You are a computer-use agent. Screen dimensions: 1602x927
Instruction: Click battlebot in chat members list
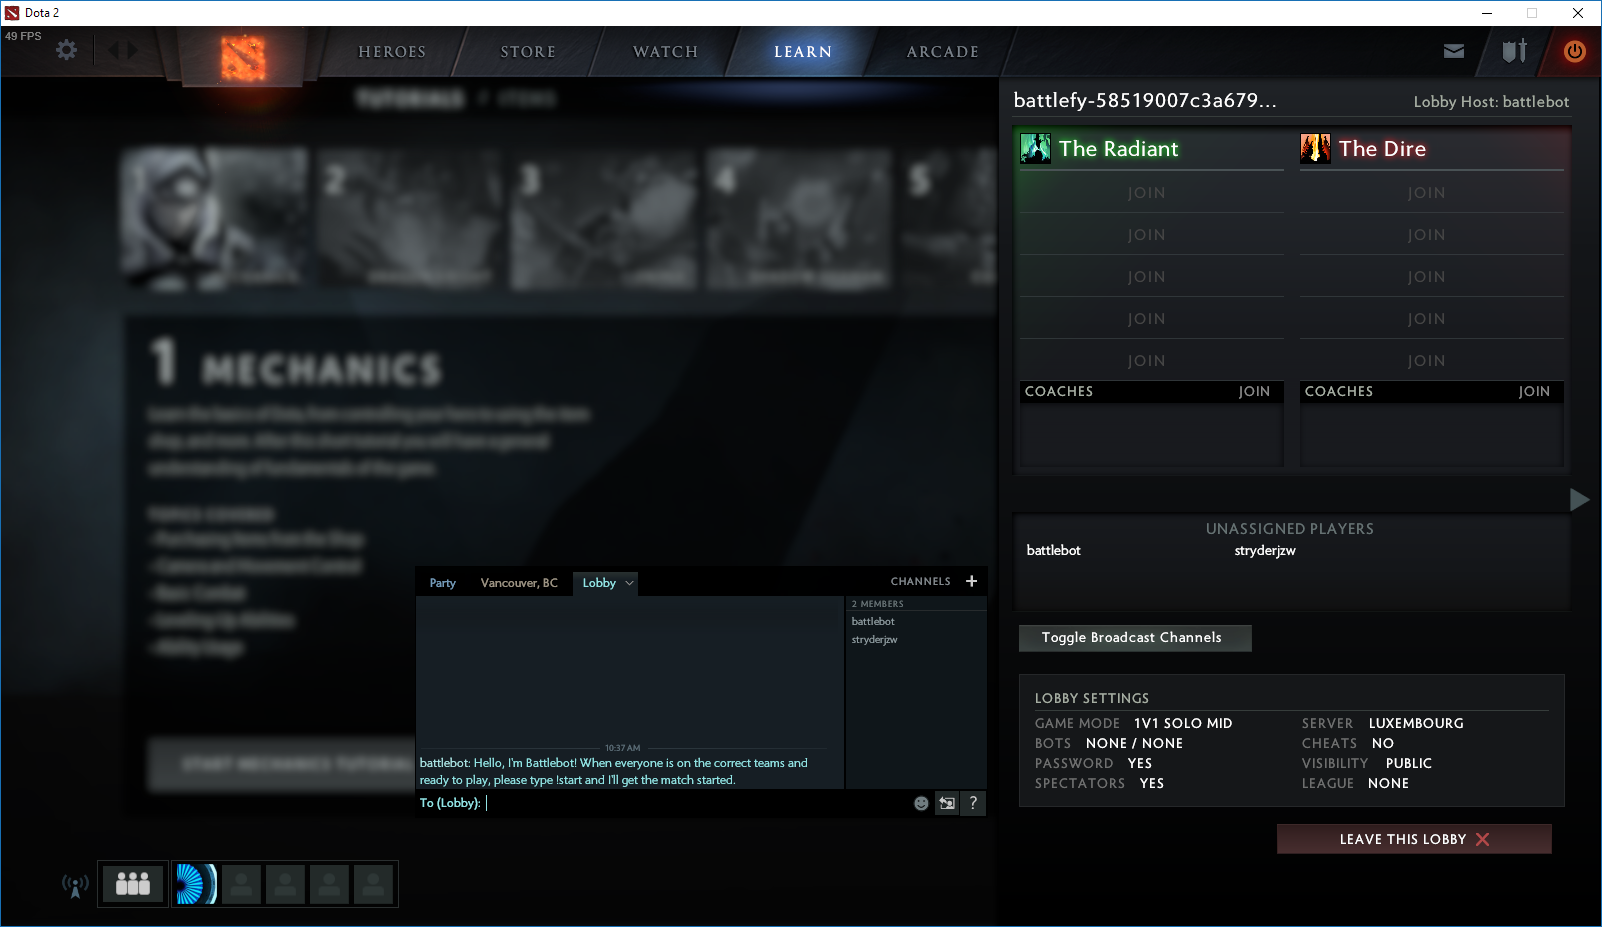point(873,622)
